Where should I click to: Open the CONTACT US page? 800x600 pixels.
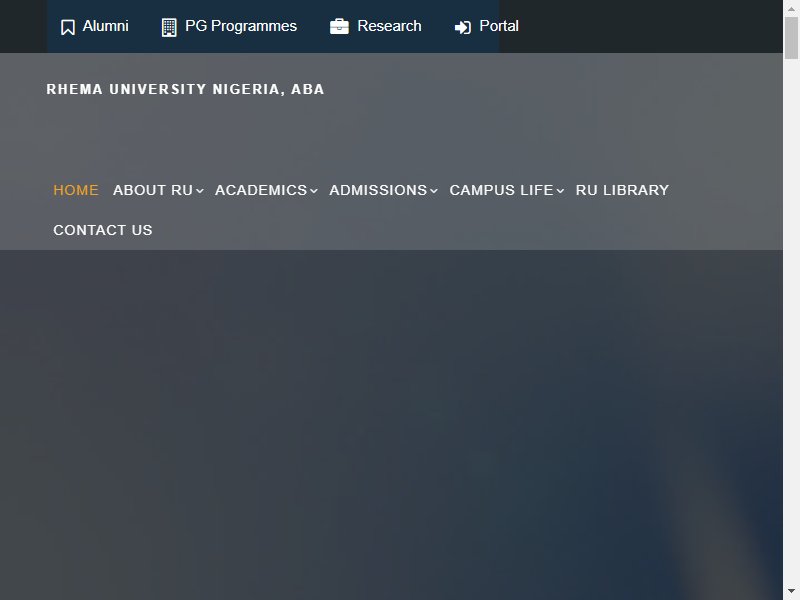tap(103, 230)
